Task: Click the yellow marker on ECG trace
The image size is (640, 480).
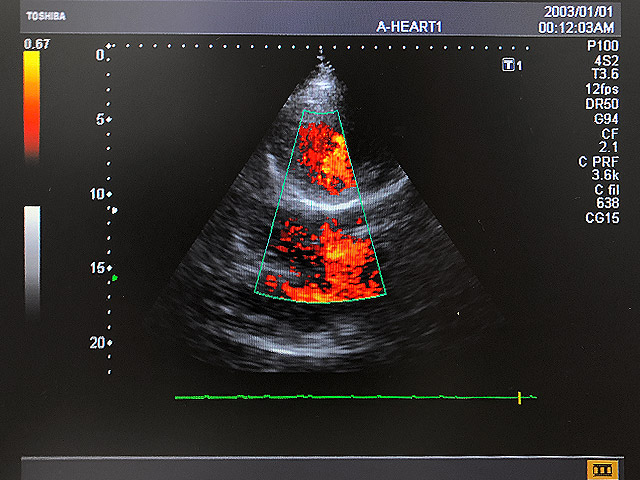Action: (520, 398)
